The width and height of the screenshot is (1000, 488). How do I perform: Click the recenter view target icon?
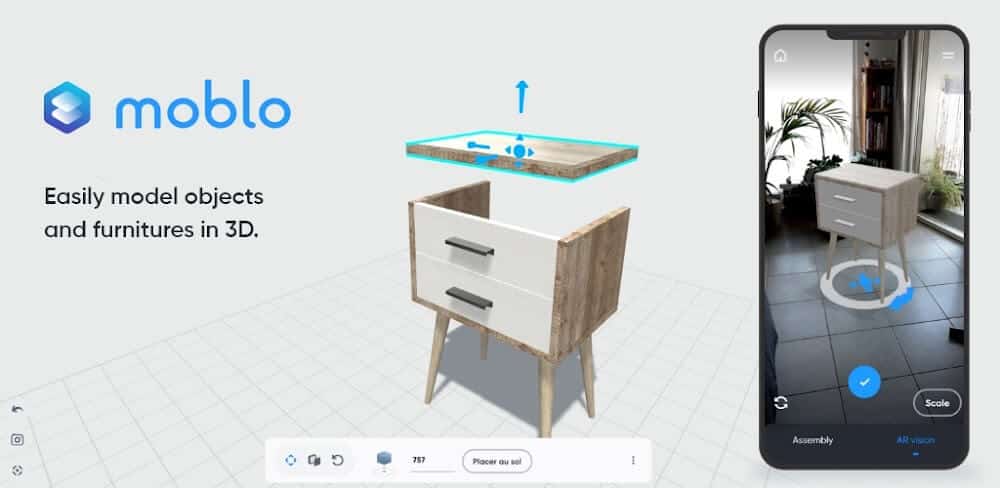(17, 469)
